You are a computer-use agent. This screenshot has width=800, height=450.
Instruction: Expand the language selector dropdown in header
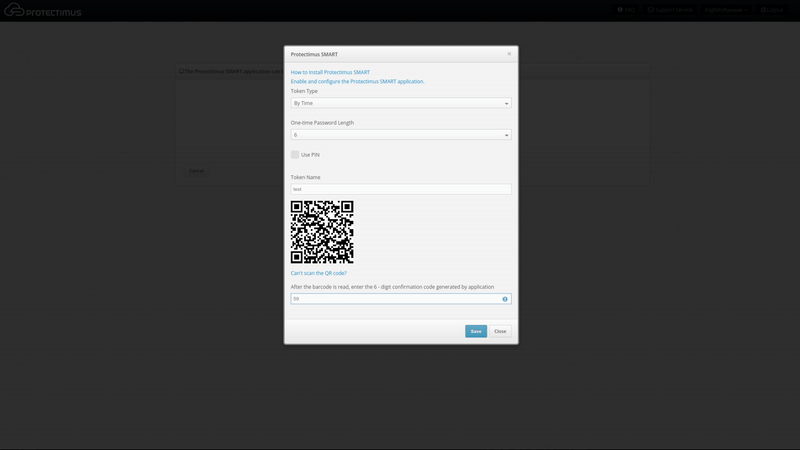(726, 10)
